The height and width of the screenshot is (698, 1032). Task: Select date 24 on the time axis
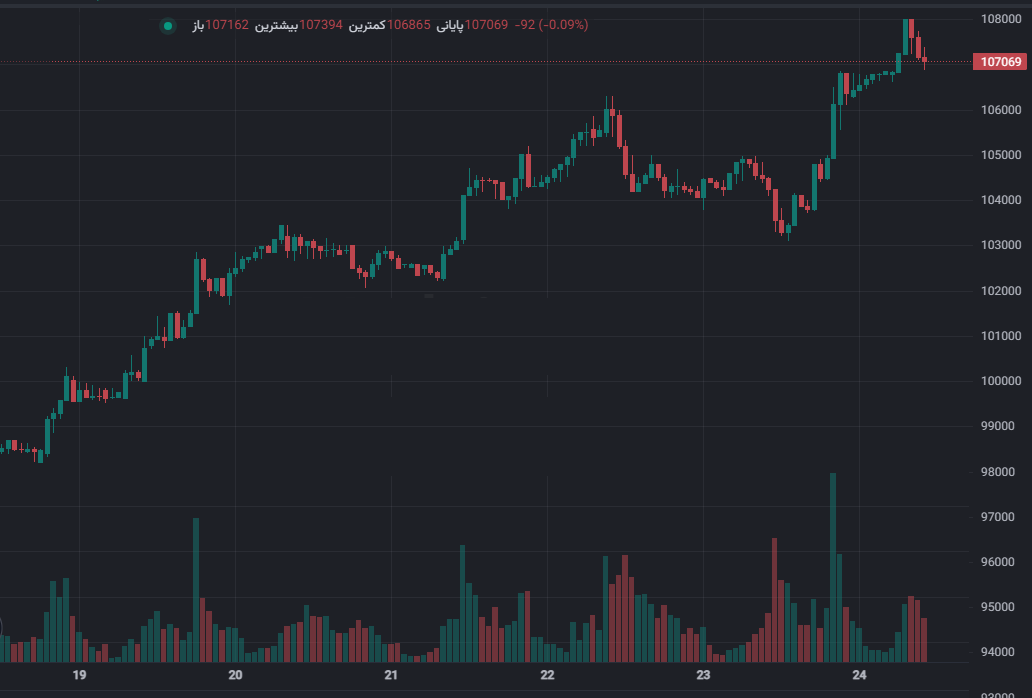pos(859,675)
